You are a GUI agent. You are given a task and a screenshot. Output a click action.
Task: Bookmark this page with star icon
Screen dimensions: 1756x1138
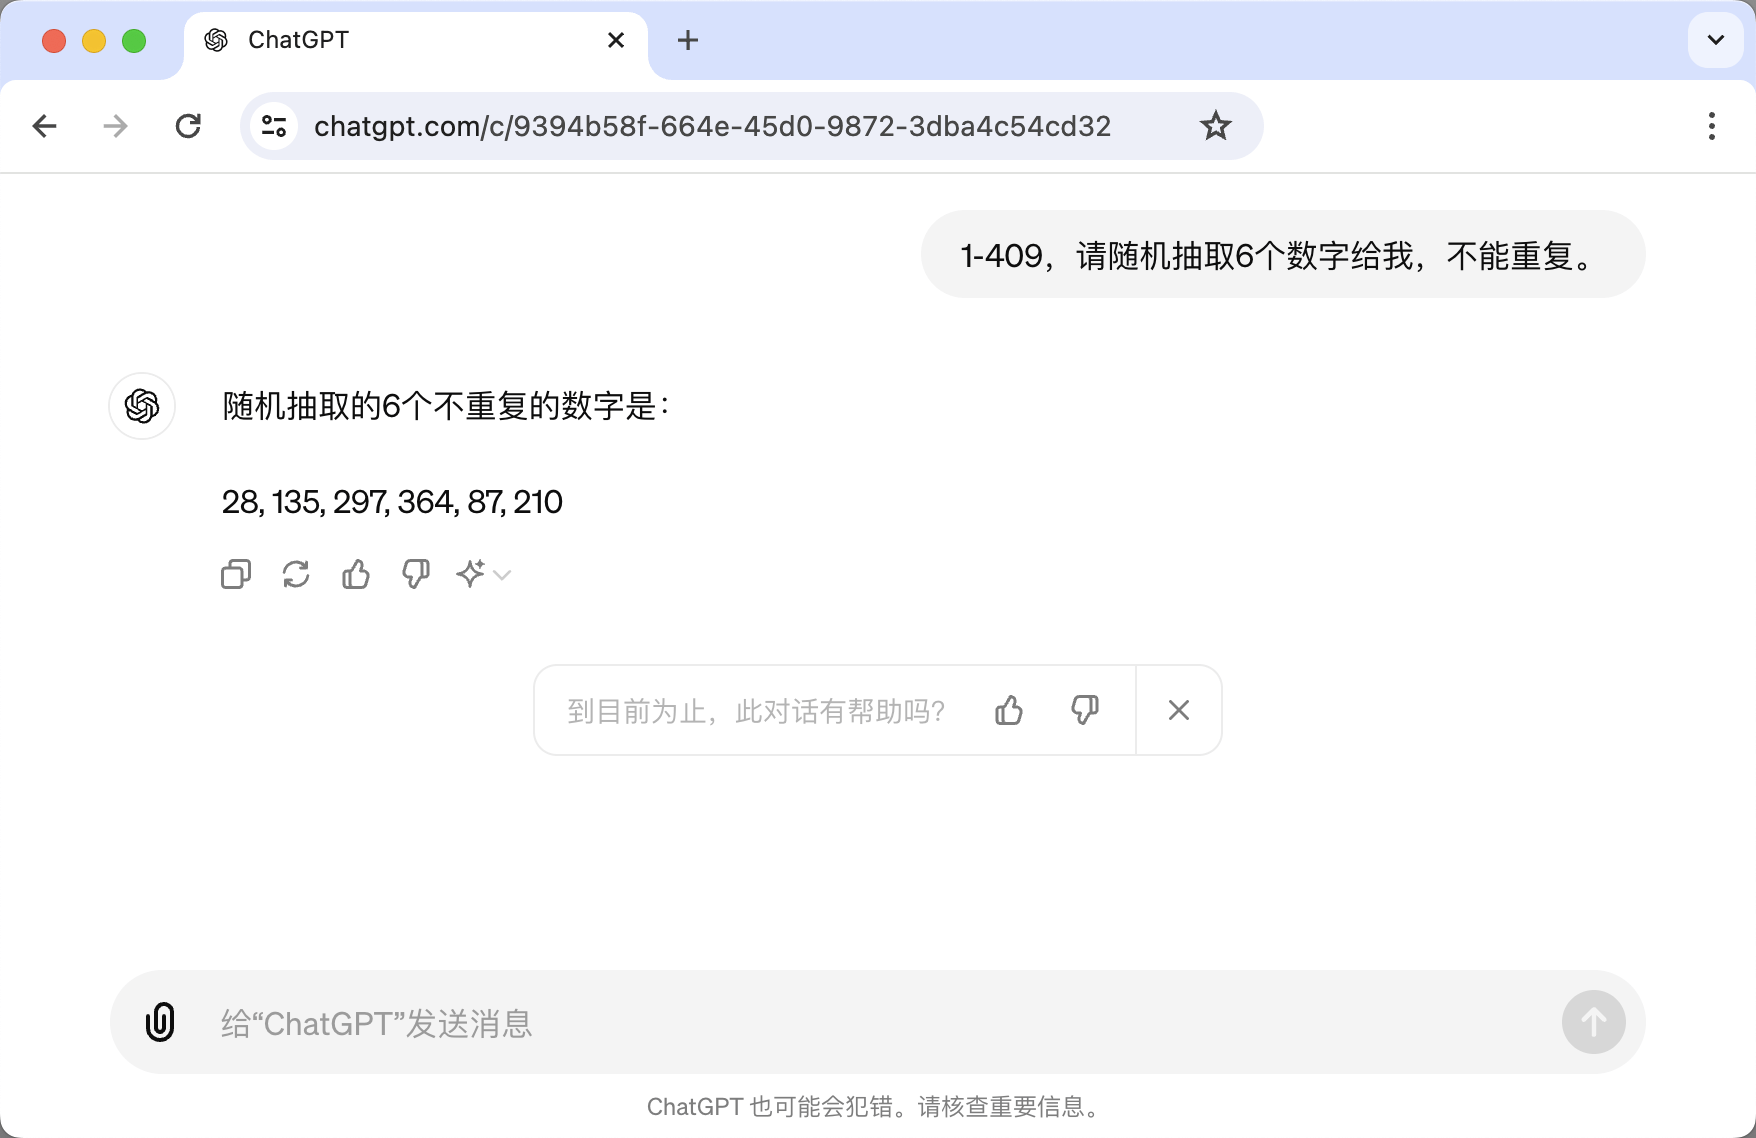[1216, 126]
